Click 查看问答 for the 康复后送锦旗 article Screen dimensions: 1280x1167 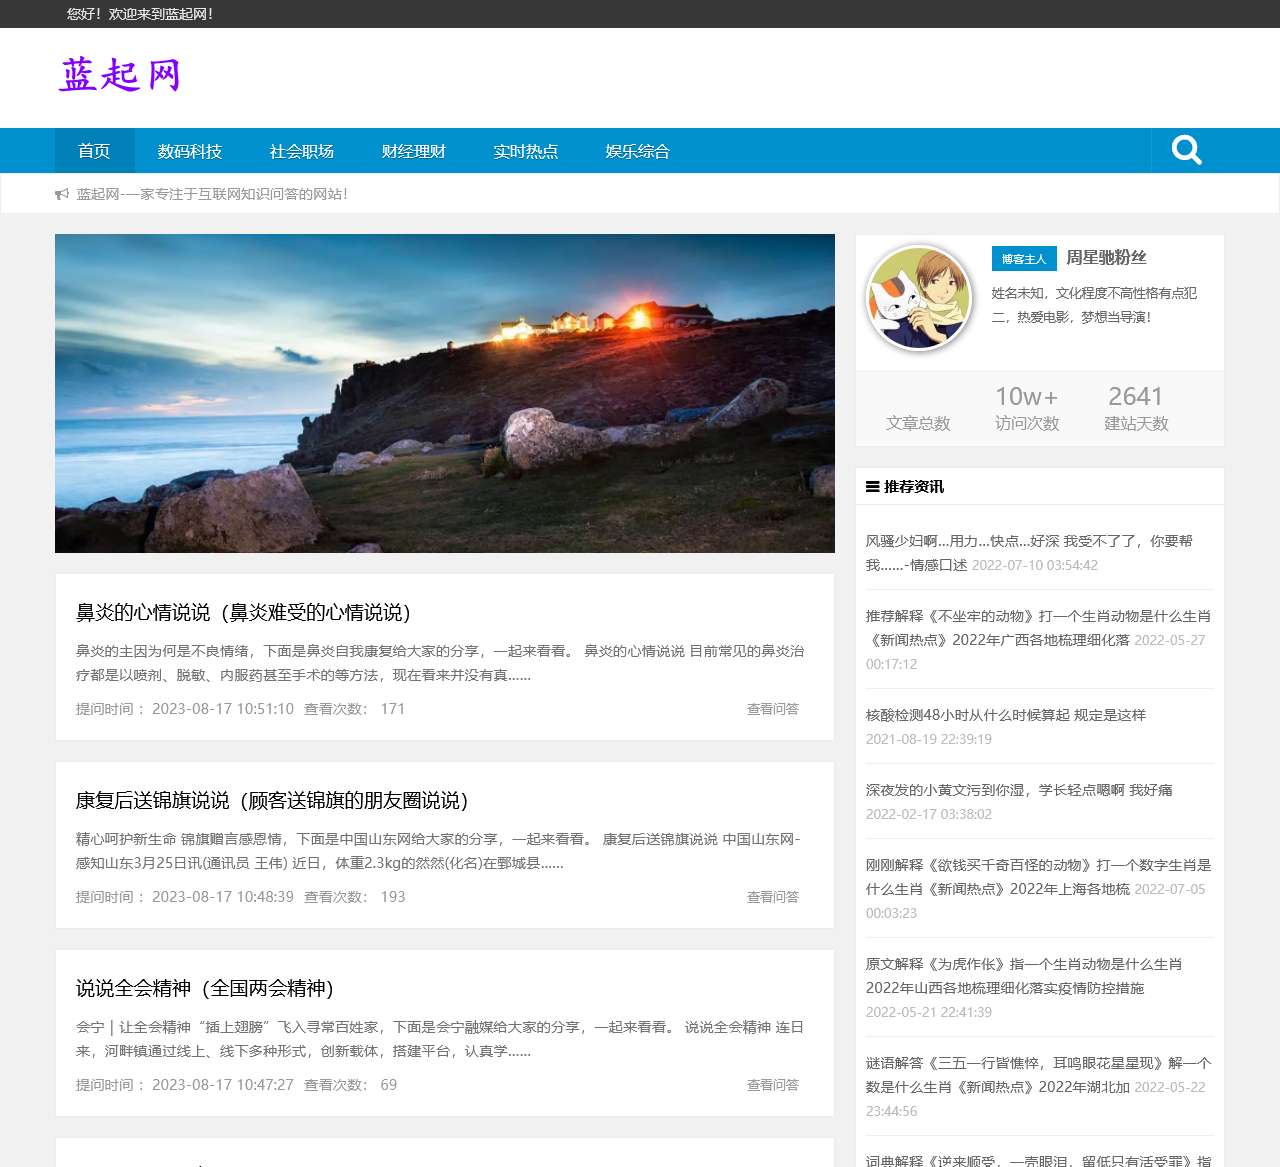(773, 897)
